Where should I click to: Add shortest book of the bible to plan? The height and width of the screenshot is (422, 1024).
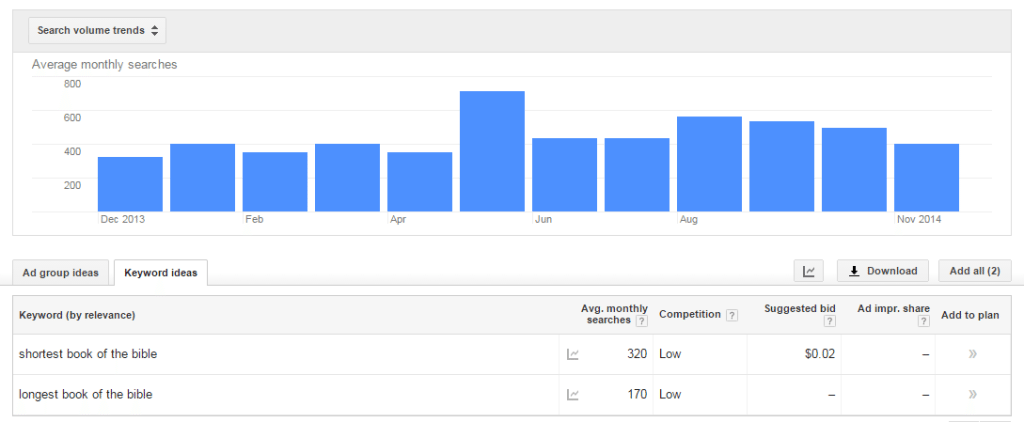[972, 354]
